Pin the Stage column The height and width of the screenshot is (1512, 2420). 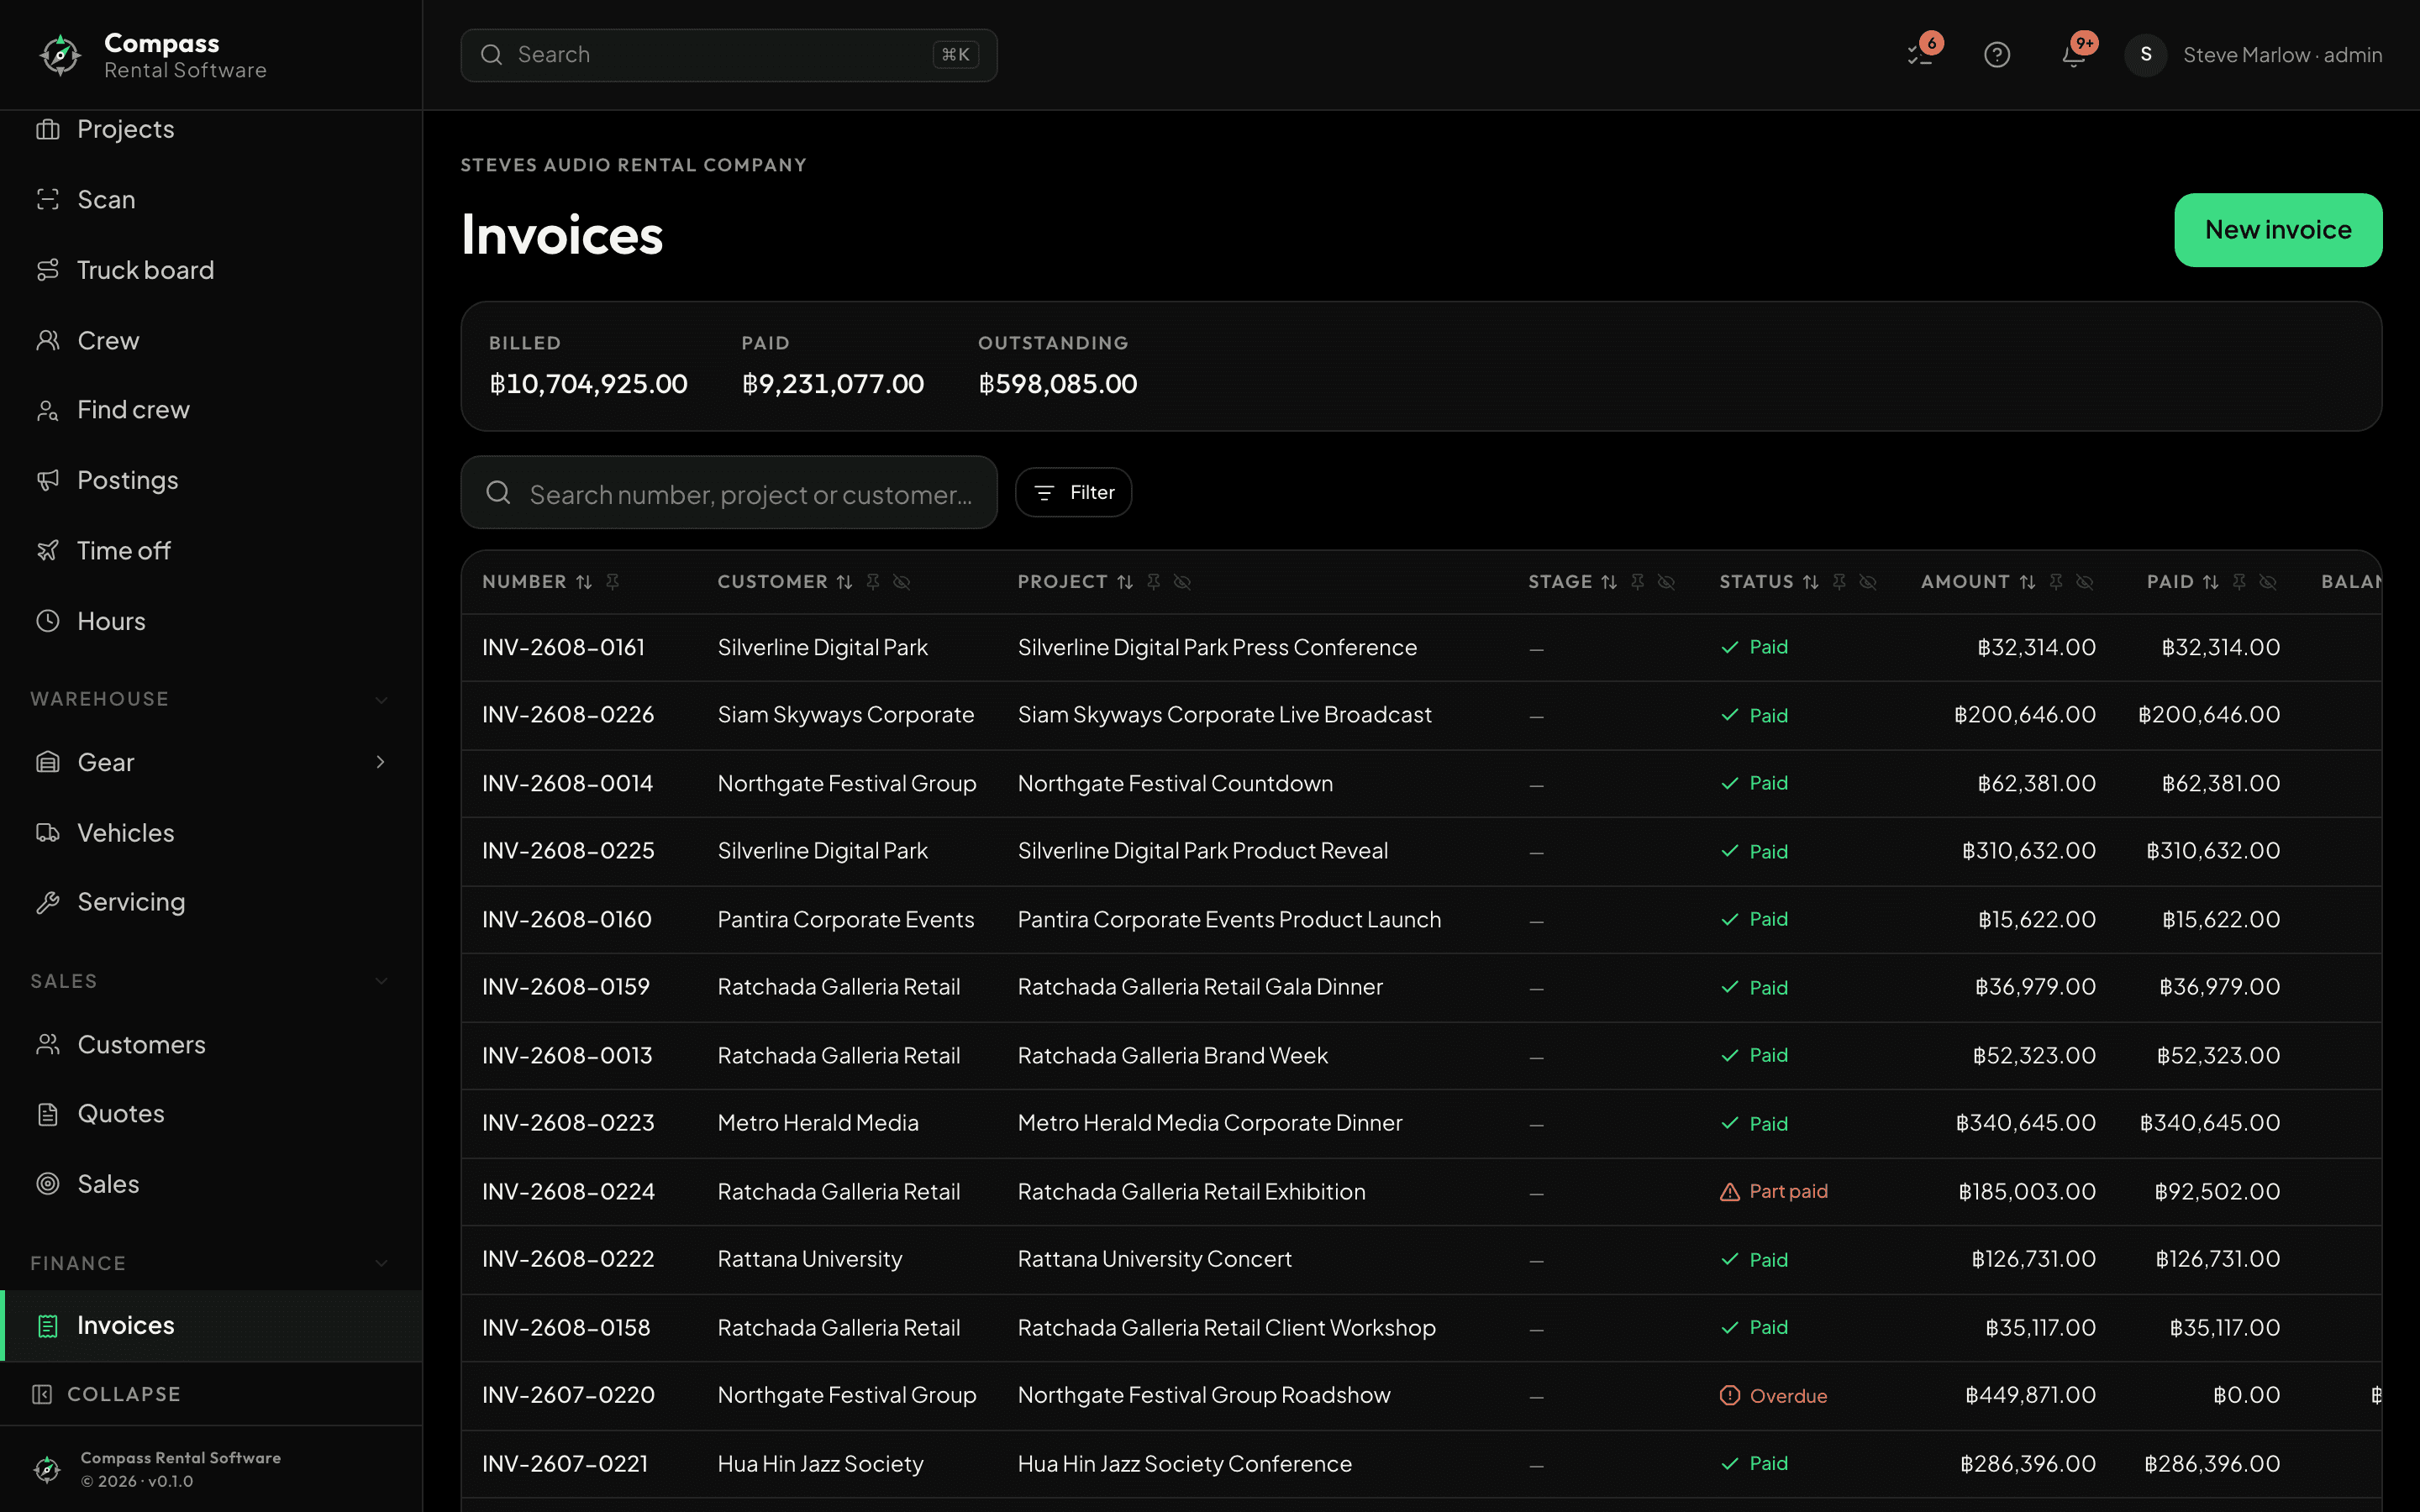pos(1637,582)
